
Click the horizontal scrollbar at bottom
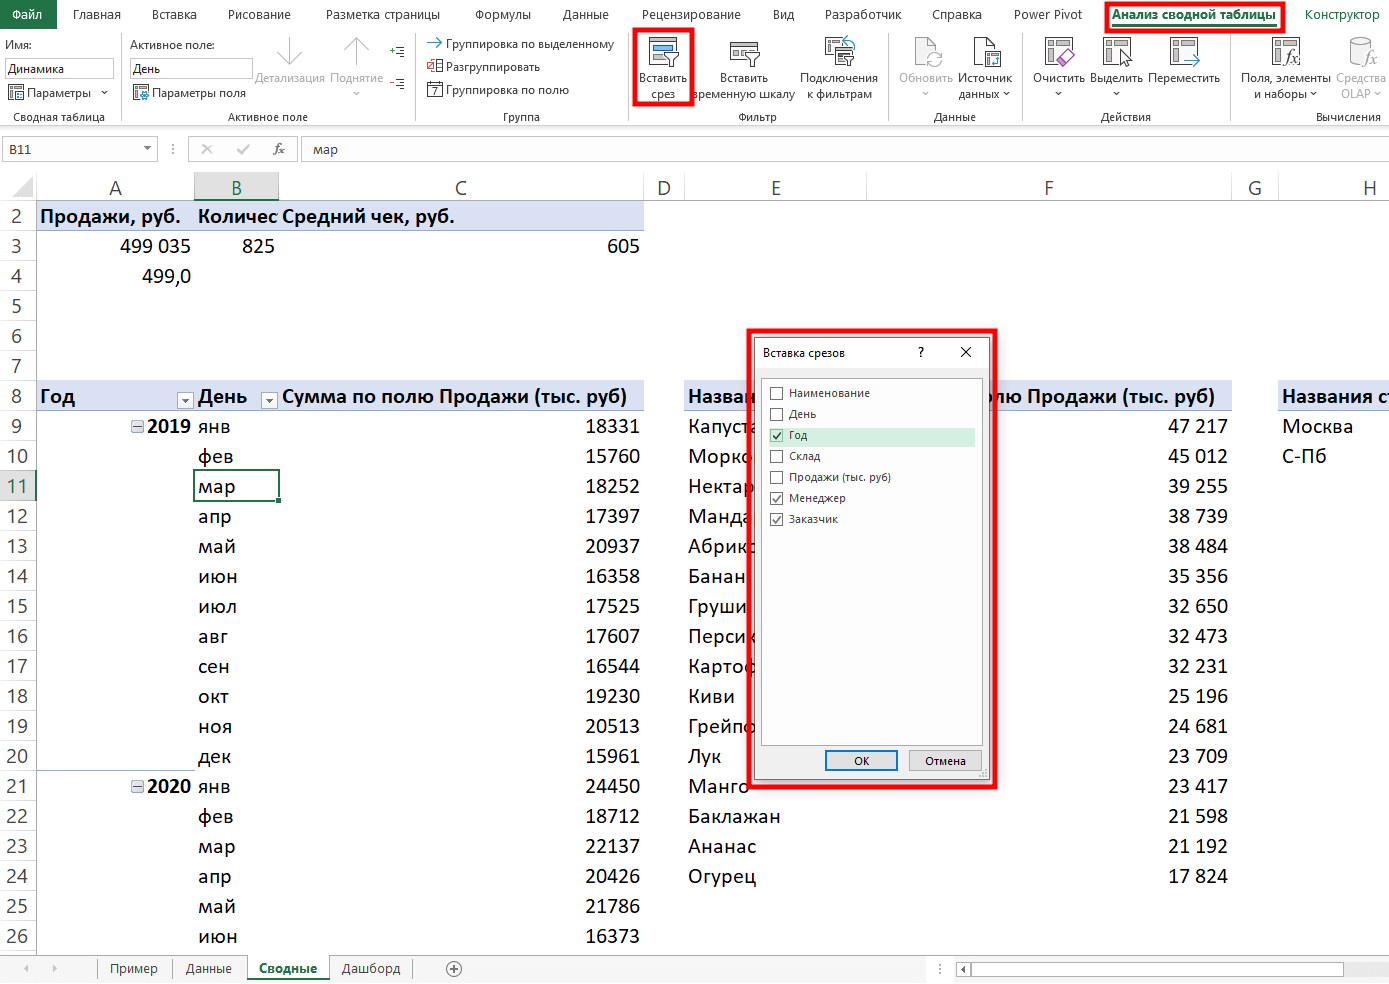[1157, 969]
